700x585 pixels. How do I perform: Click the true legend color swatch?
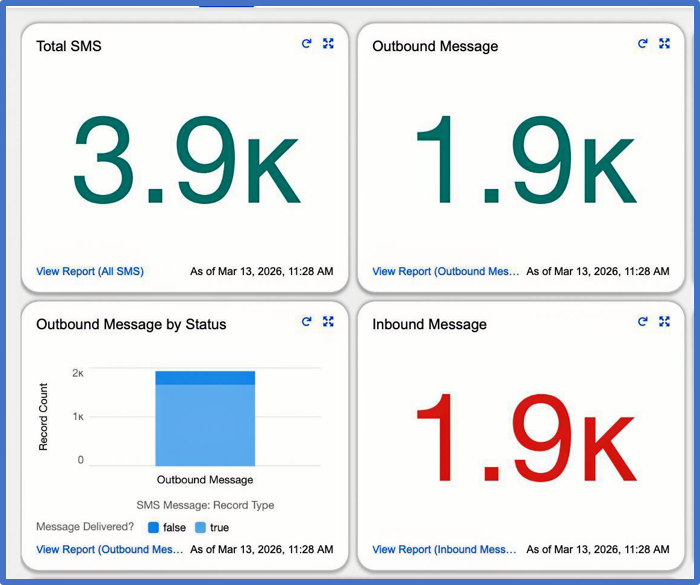[x=200, y=527]
